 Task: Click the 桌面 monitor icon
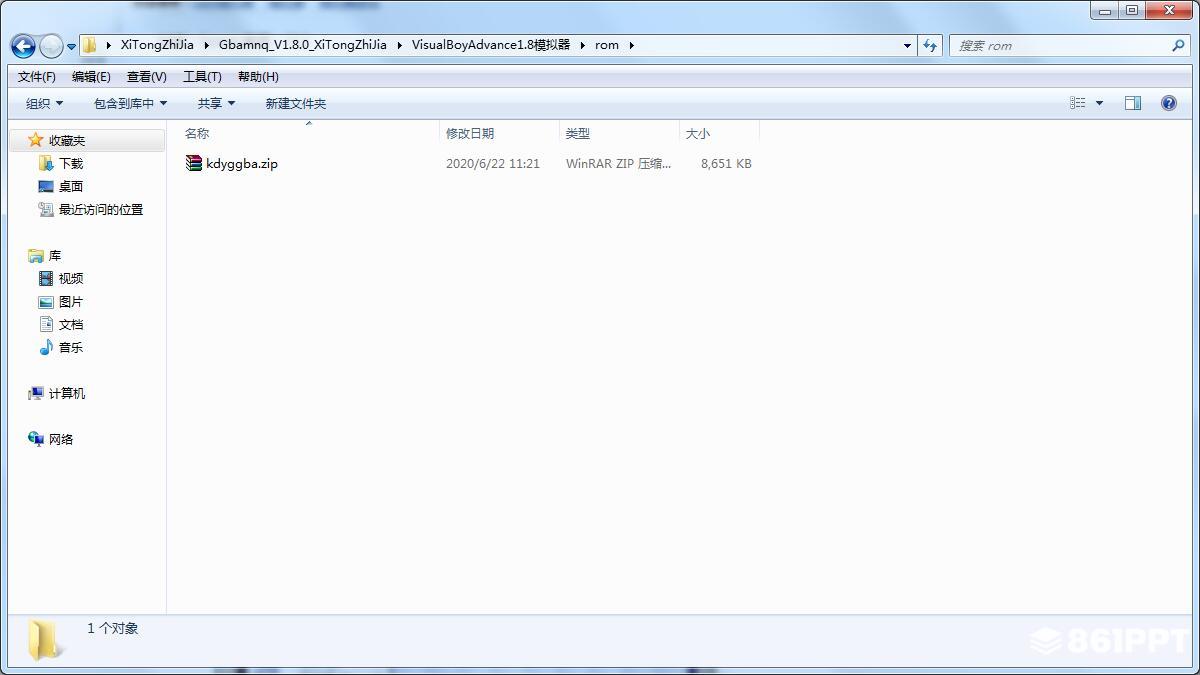(x=46, y=186)
